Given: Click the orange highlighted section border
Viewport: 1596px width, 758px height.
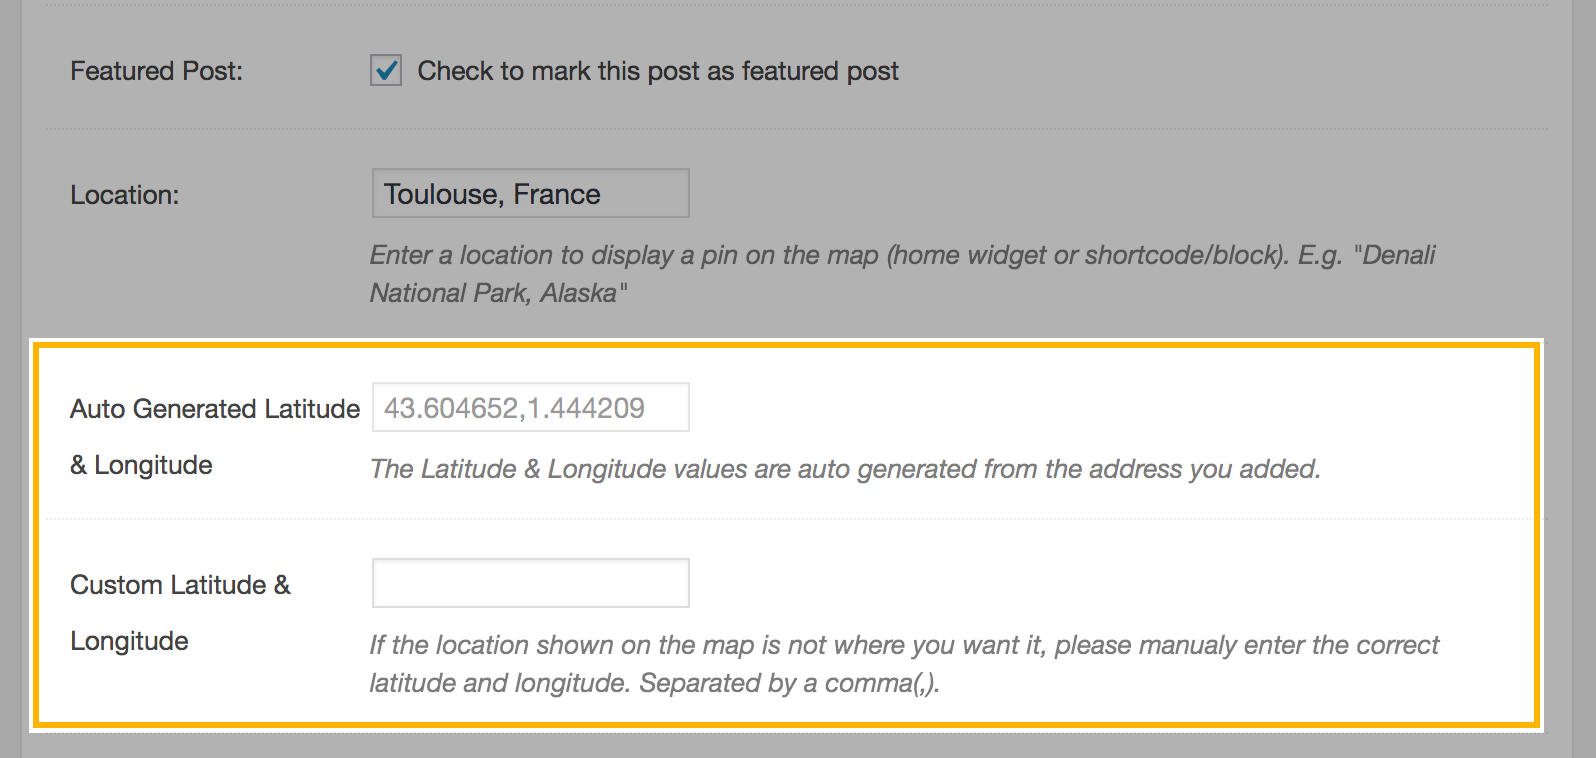Looking at the screenshot, I should coord(790,347).
